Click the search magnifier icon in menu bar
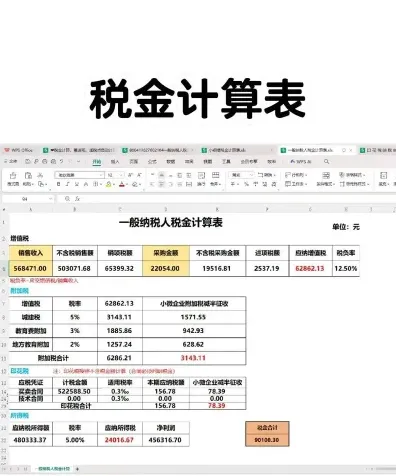396x476 pixels. pyautogui.click(x=327, y=161)
